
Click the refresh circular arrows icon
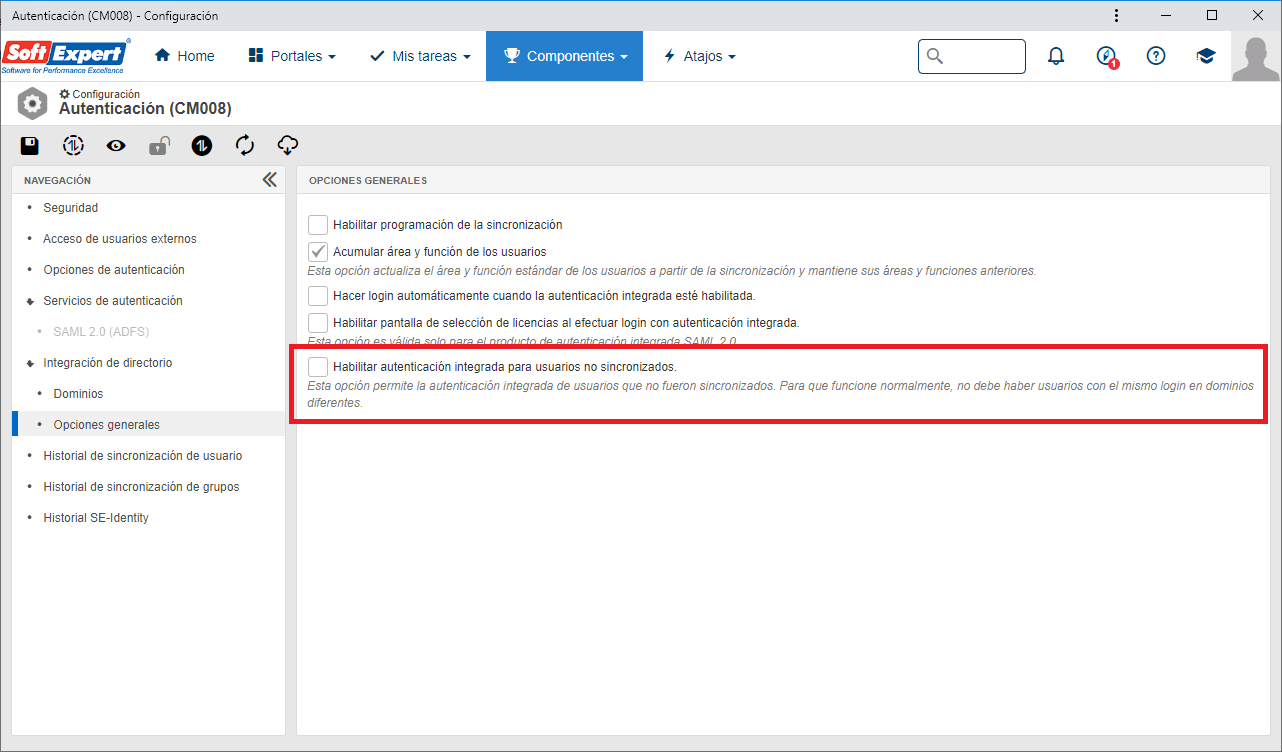coord(245,146)
